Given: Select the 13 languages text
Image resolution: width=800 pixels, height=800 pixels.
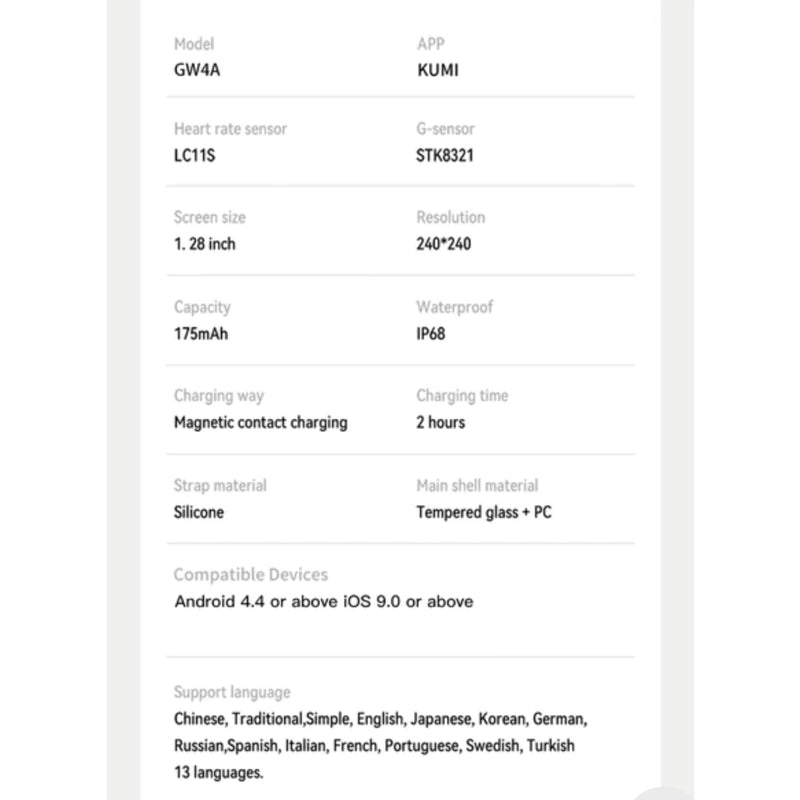Looking at the screenshot, I should [x=219, y=772].
